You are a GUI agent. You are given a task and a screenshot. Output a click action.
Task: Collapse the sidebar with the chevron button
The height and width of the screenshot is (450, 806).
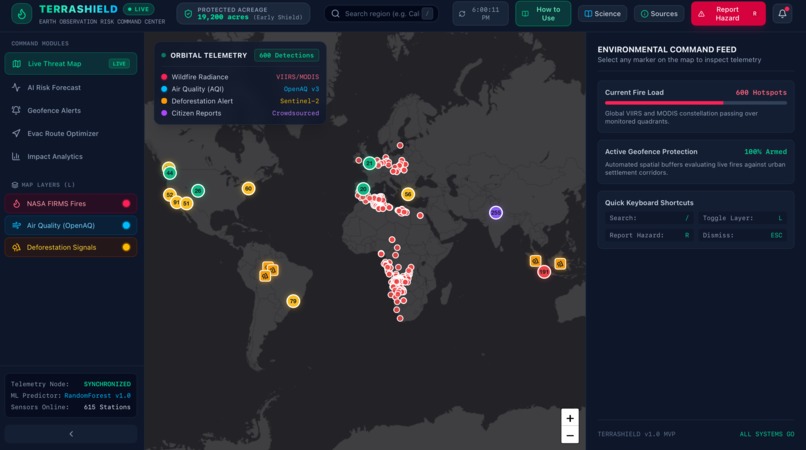click(71, 434)
